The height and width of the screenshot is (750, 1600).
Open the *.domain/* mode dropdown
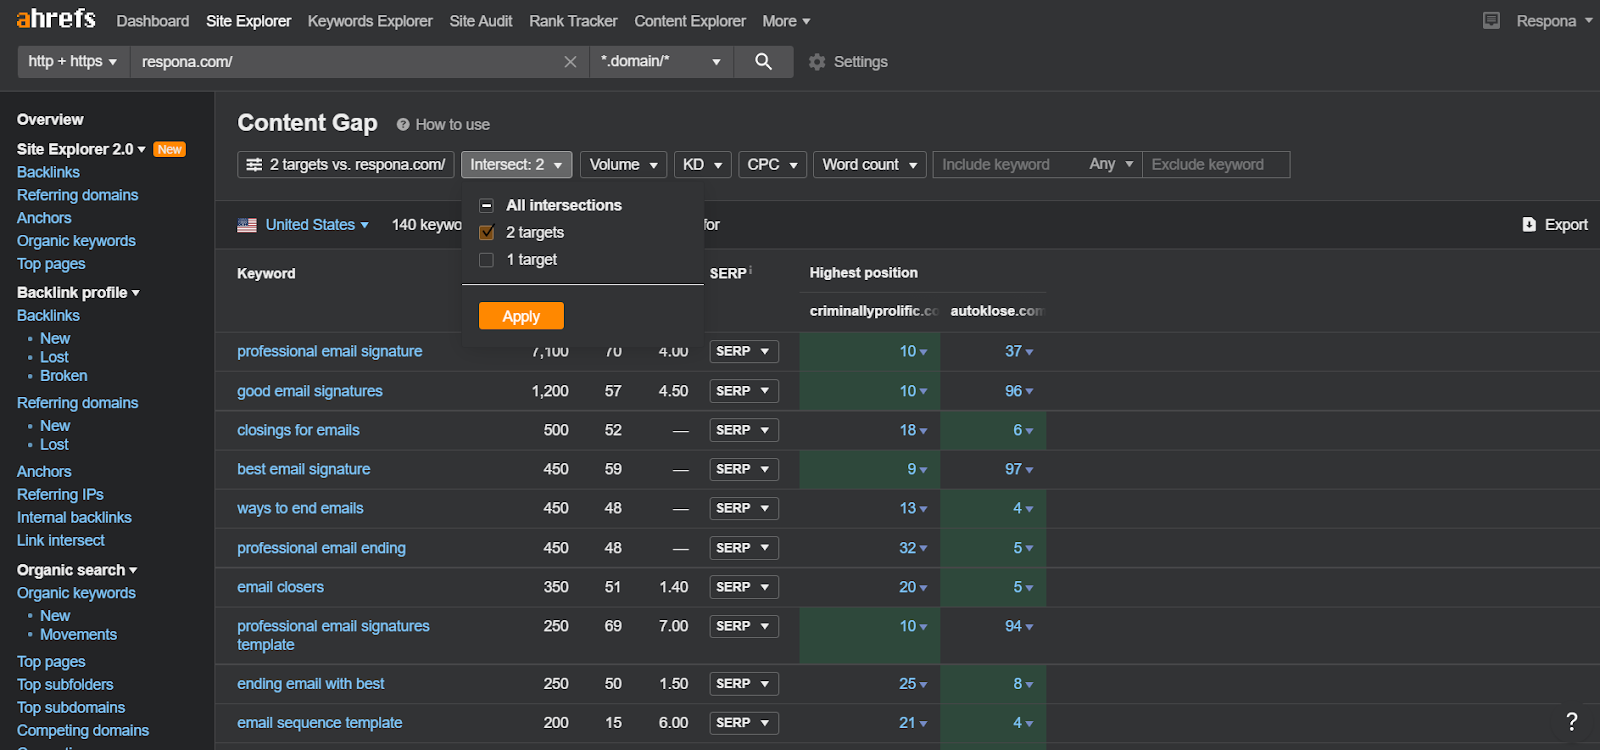point(661,62)
